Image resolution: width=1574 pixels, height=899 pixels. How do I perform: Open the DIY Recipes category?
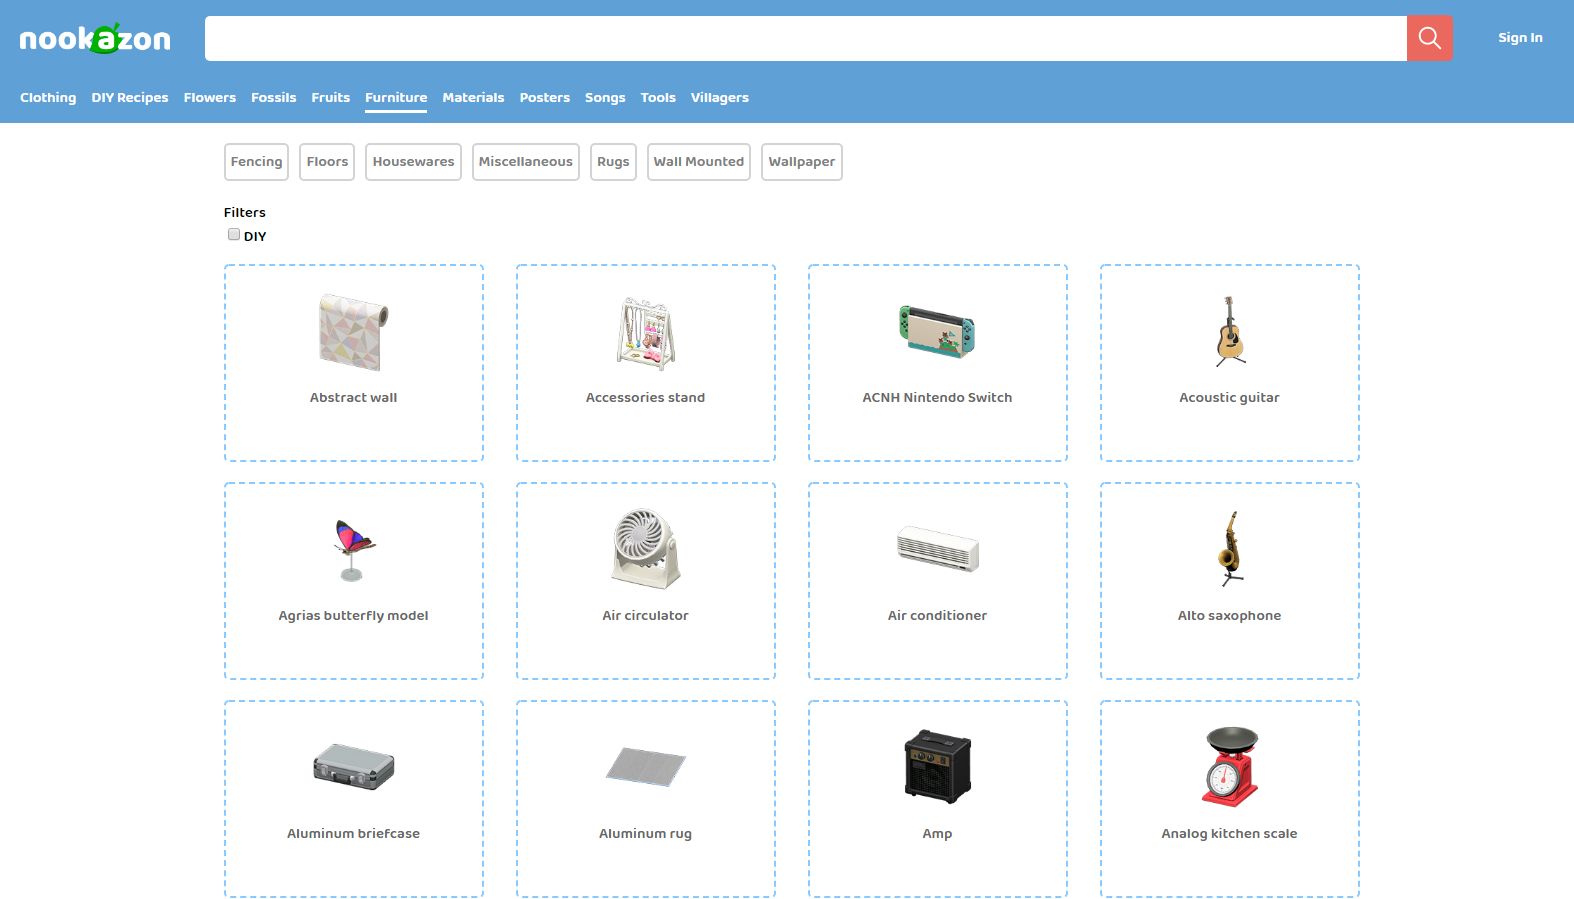point(130,97)
